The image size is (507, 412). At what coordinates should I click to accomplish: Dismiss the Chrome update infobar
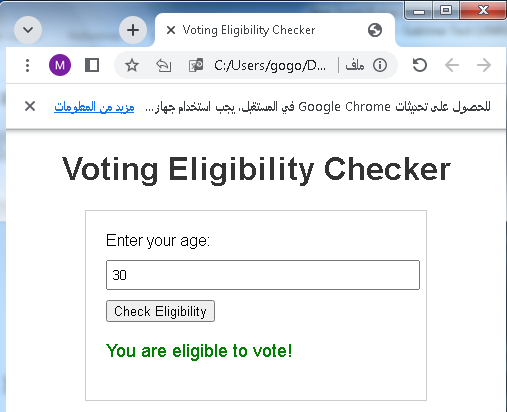(30, 107)
